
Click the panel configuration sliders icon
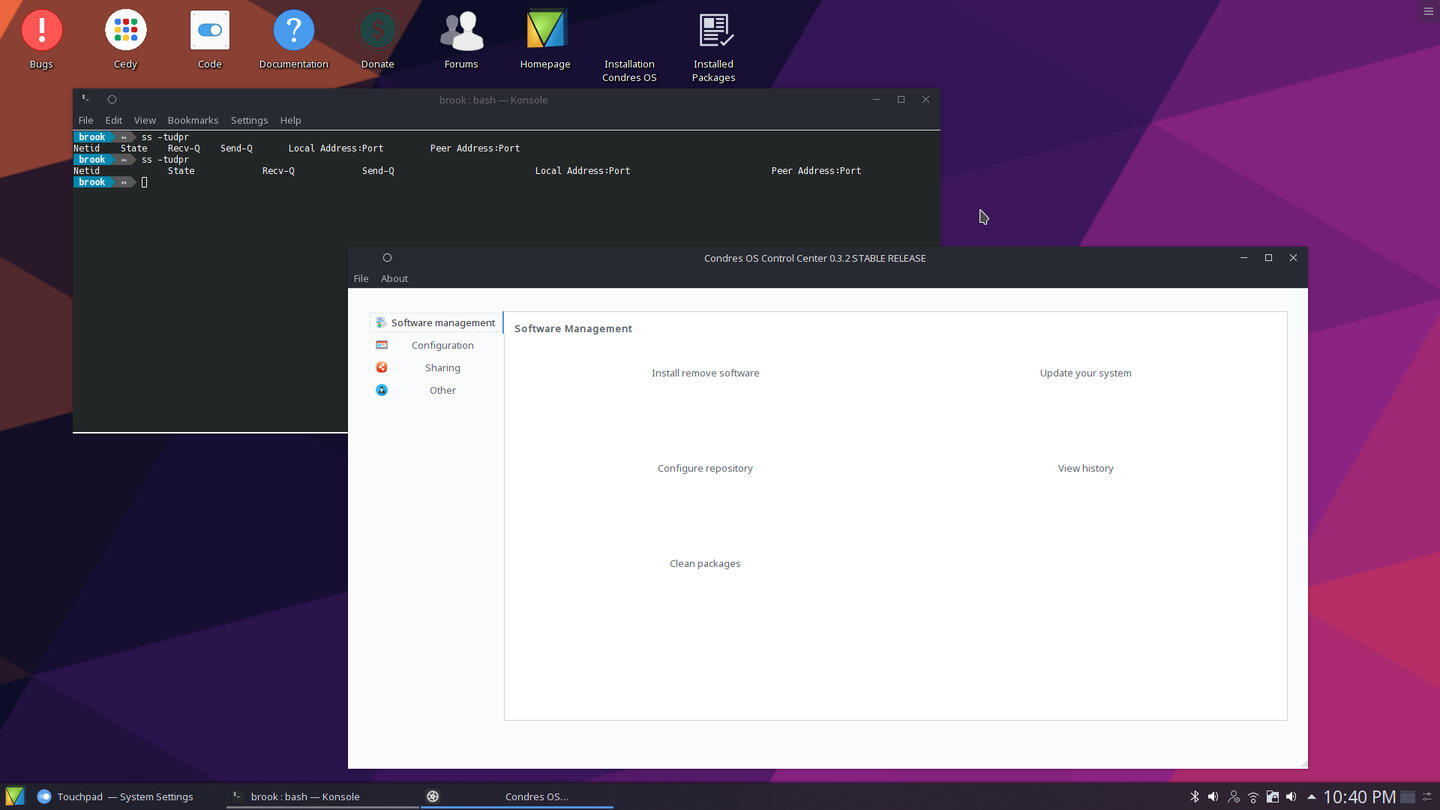tap(1428, 797)
